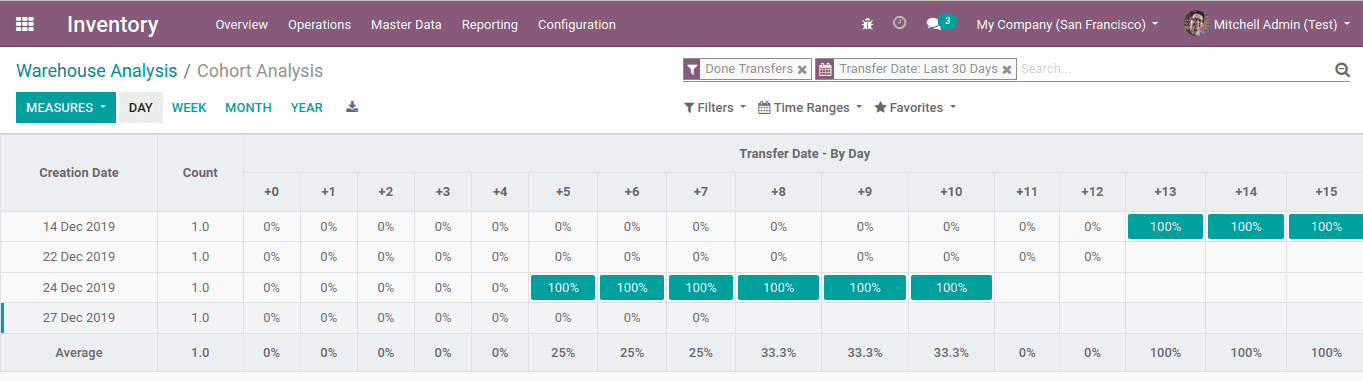Image resolution: width=1363 pixels, height=381 pixels.
Task: Remove the Transfer Date filter facet
Action: pyautogui.click(x=1007, y=69)
